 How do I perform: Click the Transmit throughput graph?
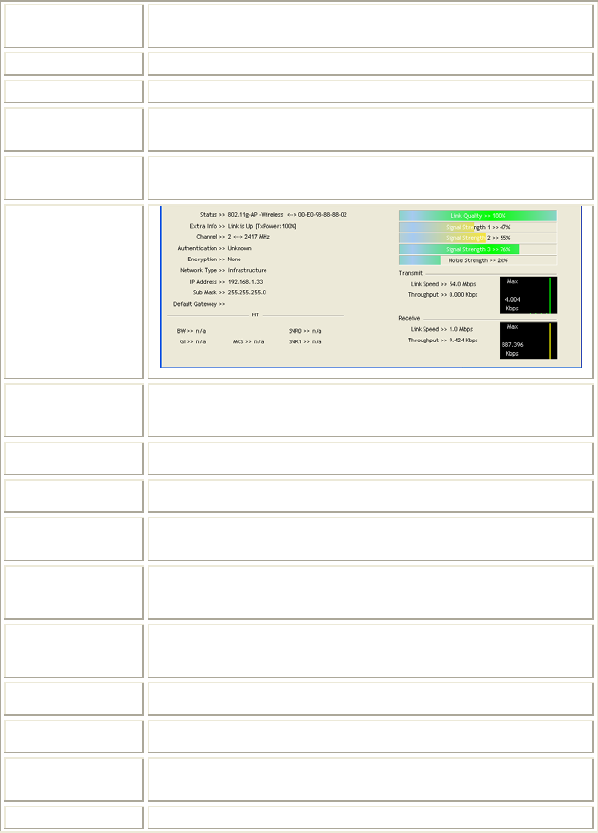[528, 295]
